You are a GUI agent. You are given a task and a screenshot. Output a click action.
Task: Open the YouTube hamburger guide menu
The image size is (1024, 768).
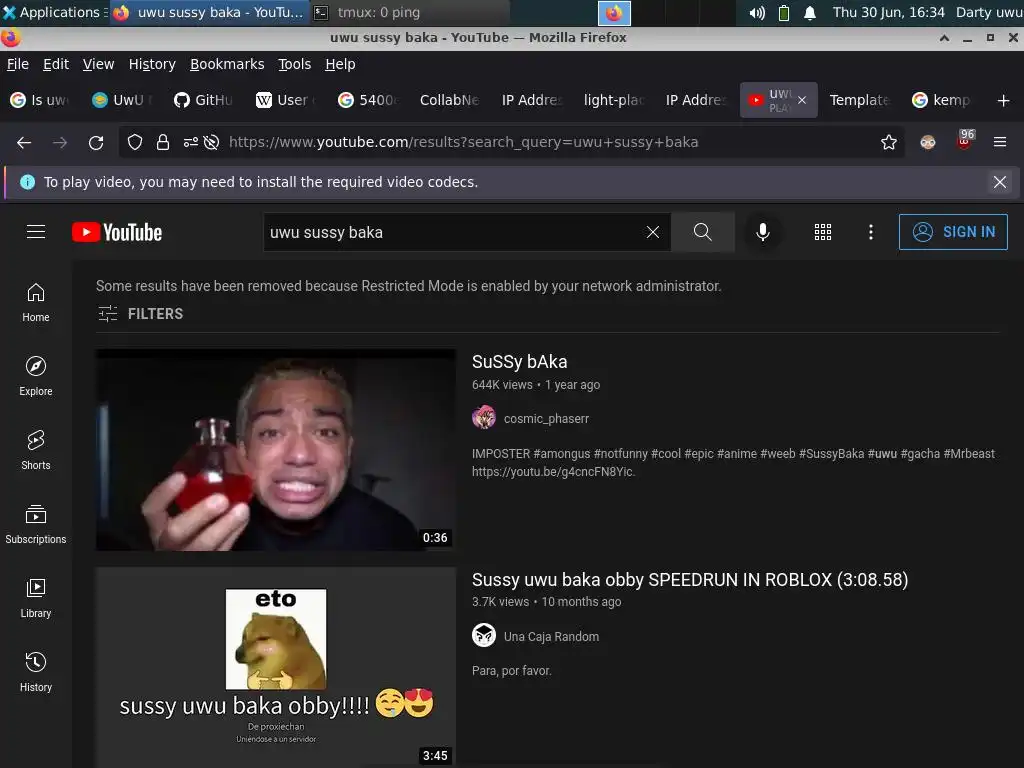(36, 232)
